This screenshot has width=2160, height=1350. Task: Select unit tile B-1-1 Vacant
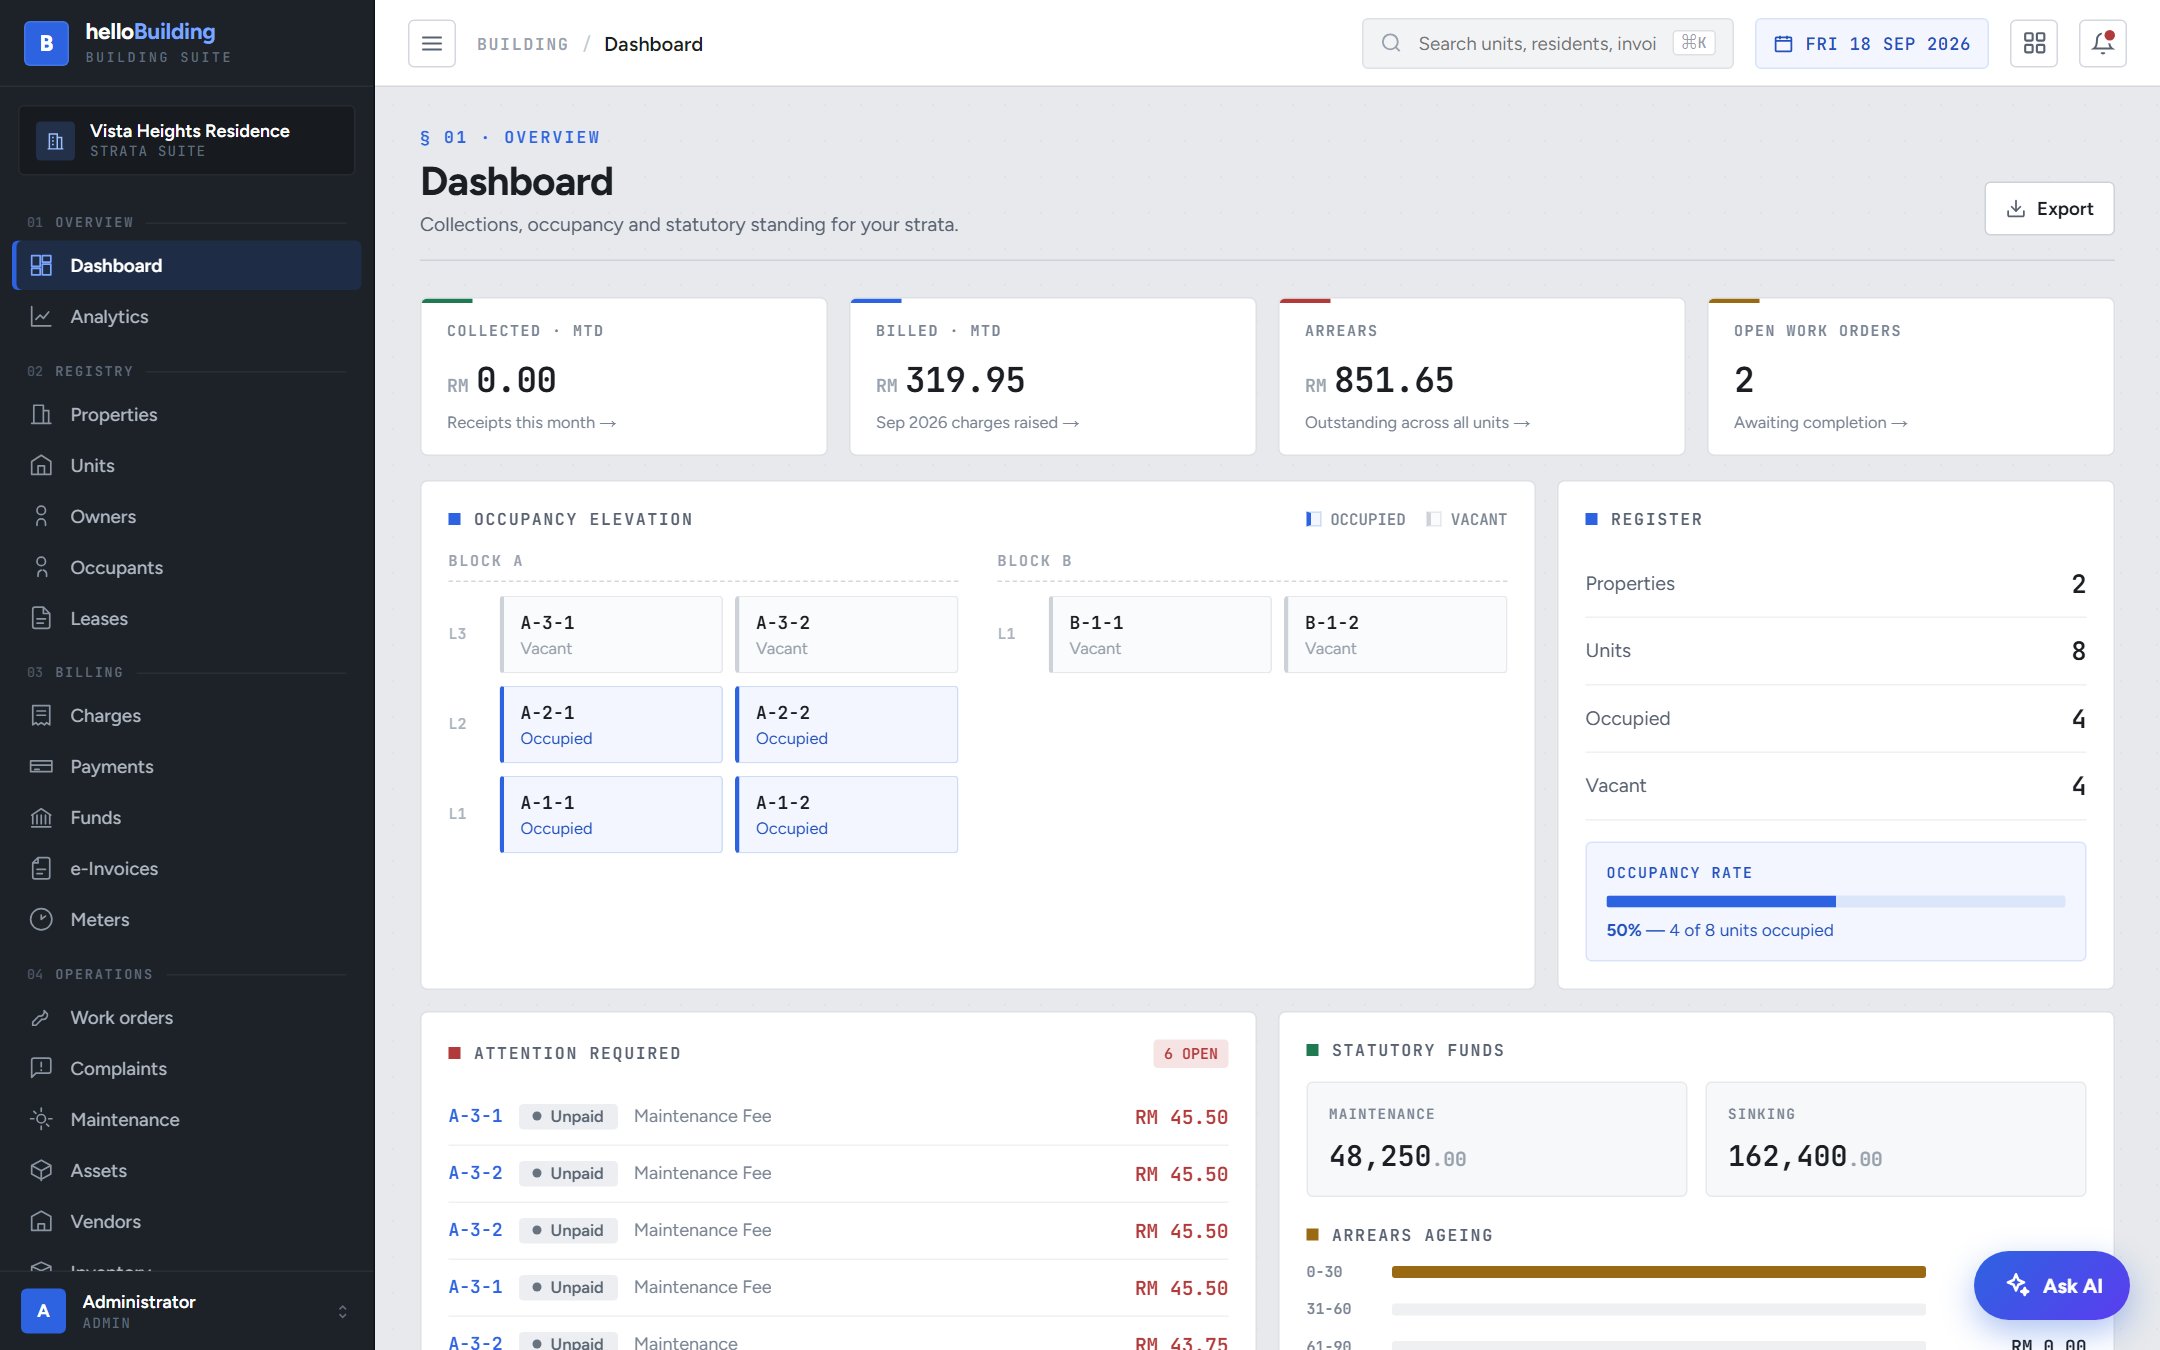pyautogui.click(x=1160, y=634)
